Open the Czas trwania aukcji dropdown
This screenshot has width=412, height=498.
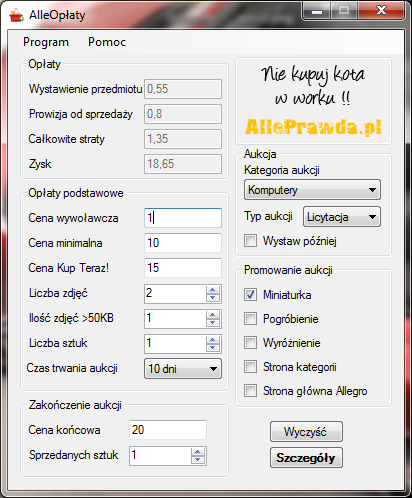point(183,369)
